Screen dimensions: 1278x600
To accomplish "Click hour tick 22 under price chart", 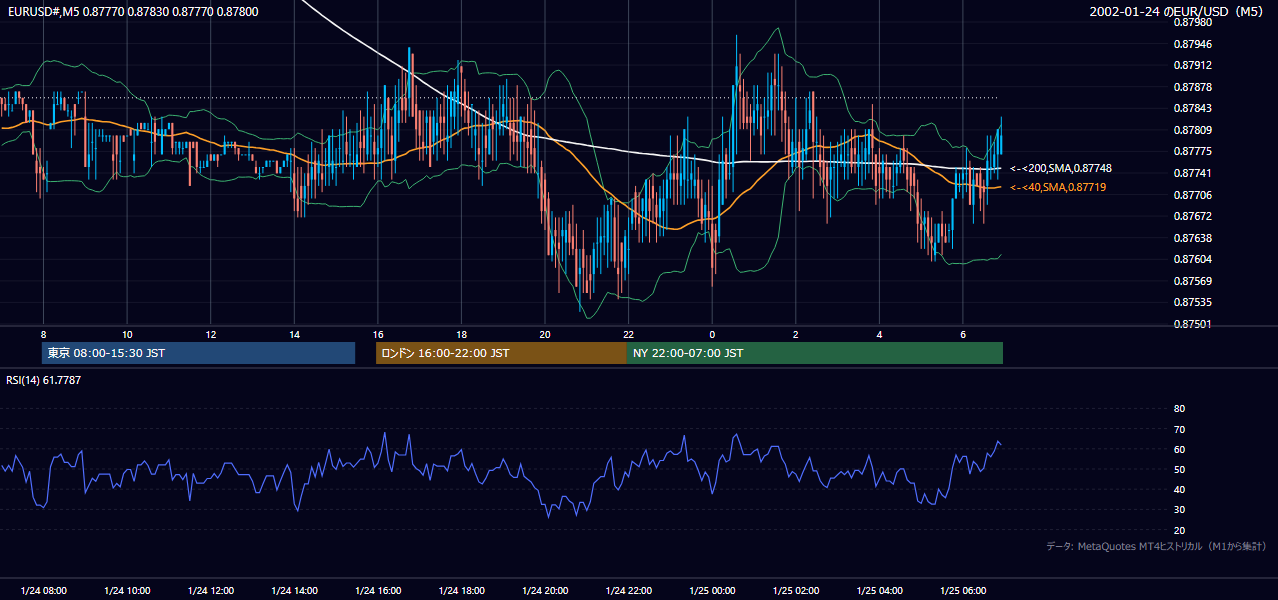I will point(628,334).
